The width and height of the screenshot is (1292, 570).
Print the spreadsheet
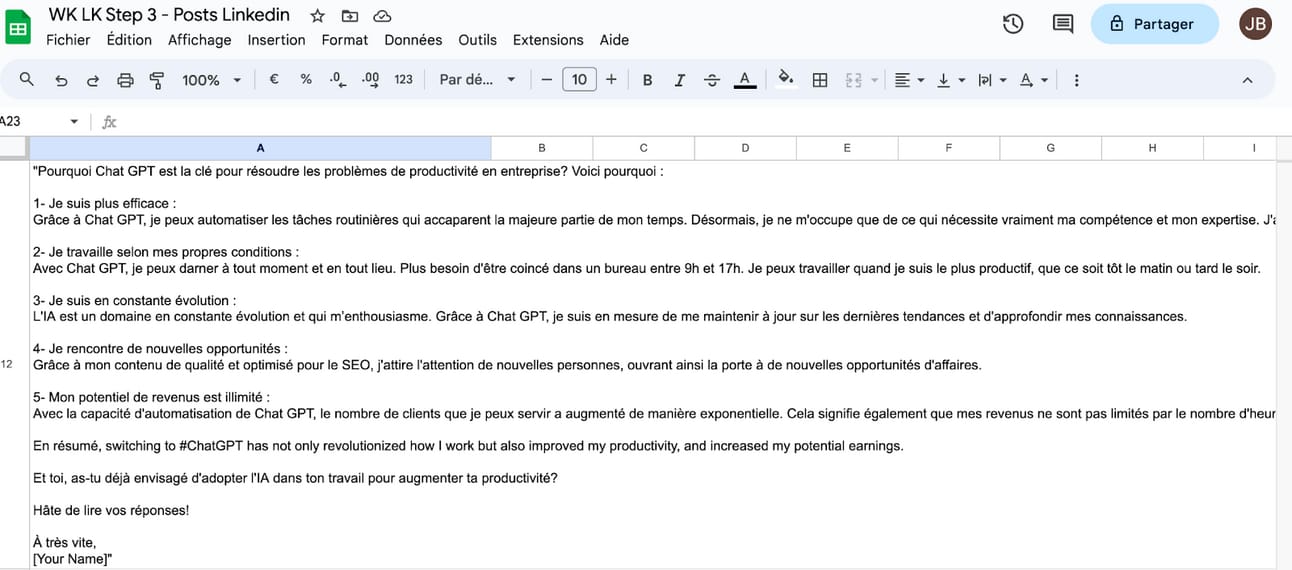coord(125,80)
